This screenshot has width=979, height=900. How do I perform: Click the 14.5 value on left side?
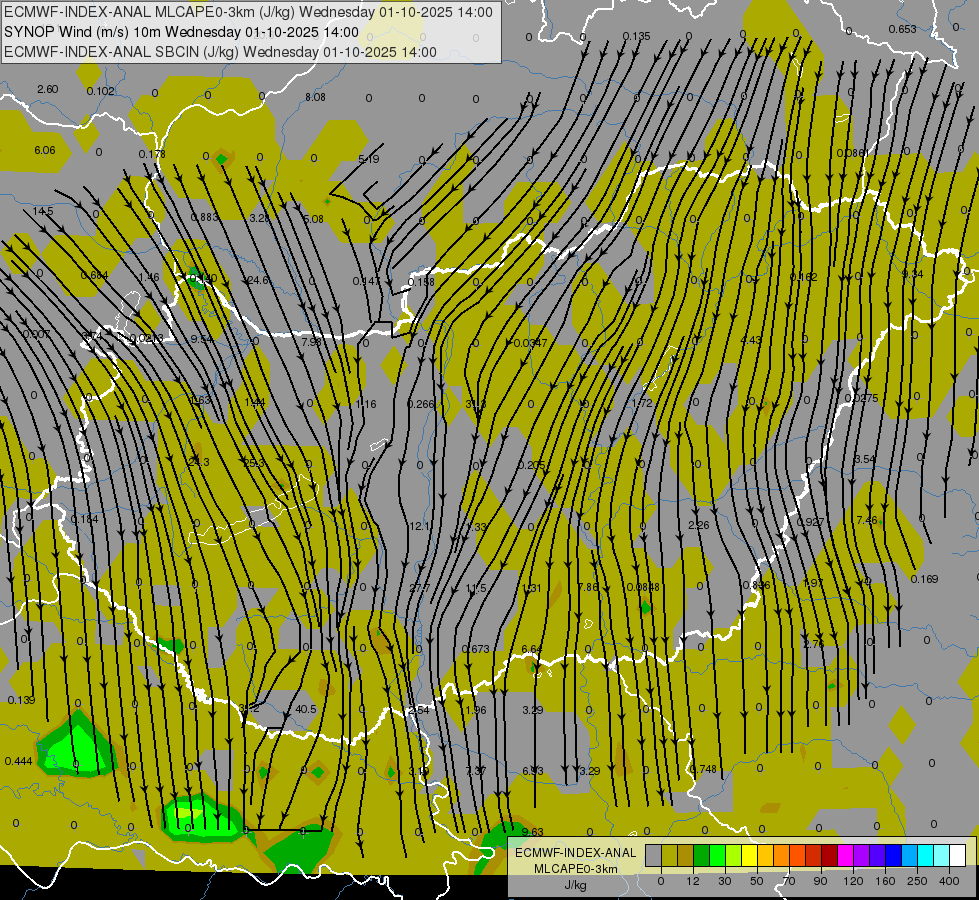[x=43, y=211]
